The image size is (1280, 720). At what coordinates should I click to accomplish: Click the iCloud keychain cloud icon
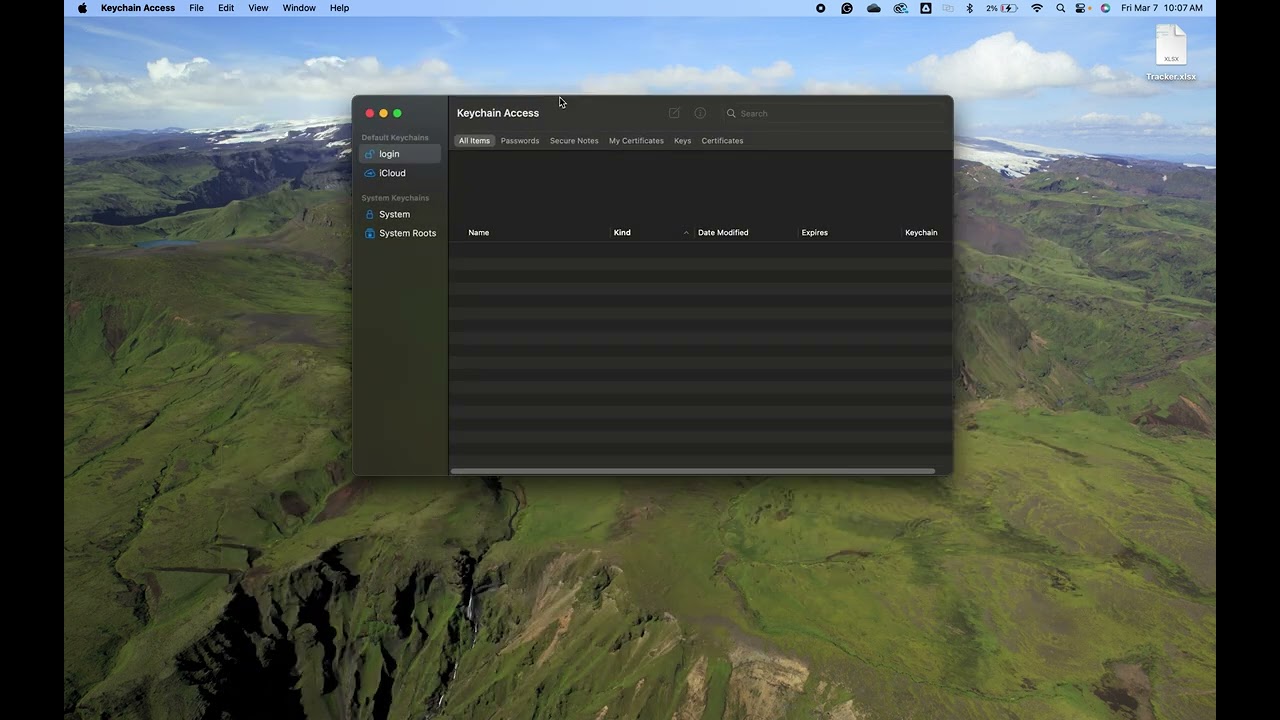point(370,173)
